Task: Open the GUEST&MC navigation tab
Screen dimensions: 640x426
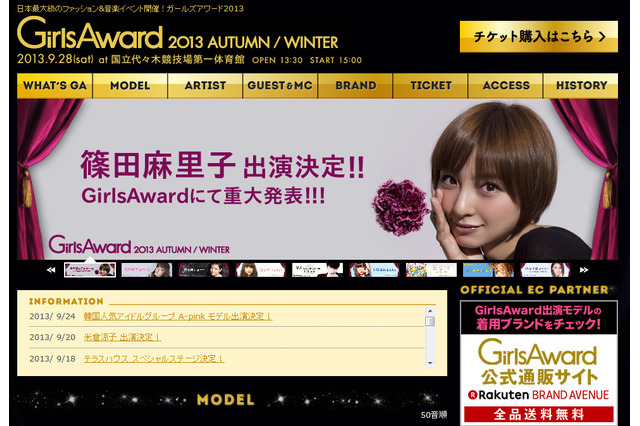Action: click(x=280, y=86)
